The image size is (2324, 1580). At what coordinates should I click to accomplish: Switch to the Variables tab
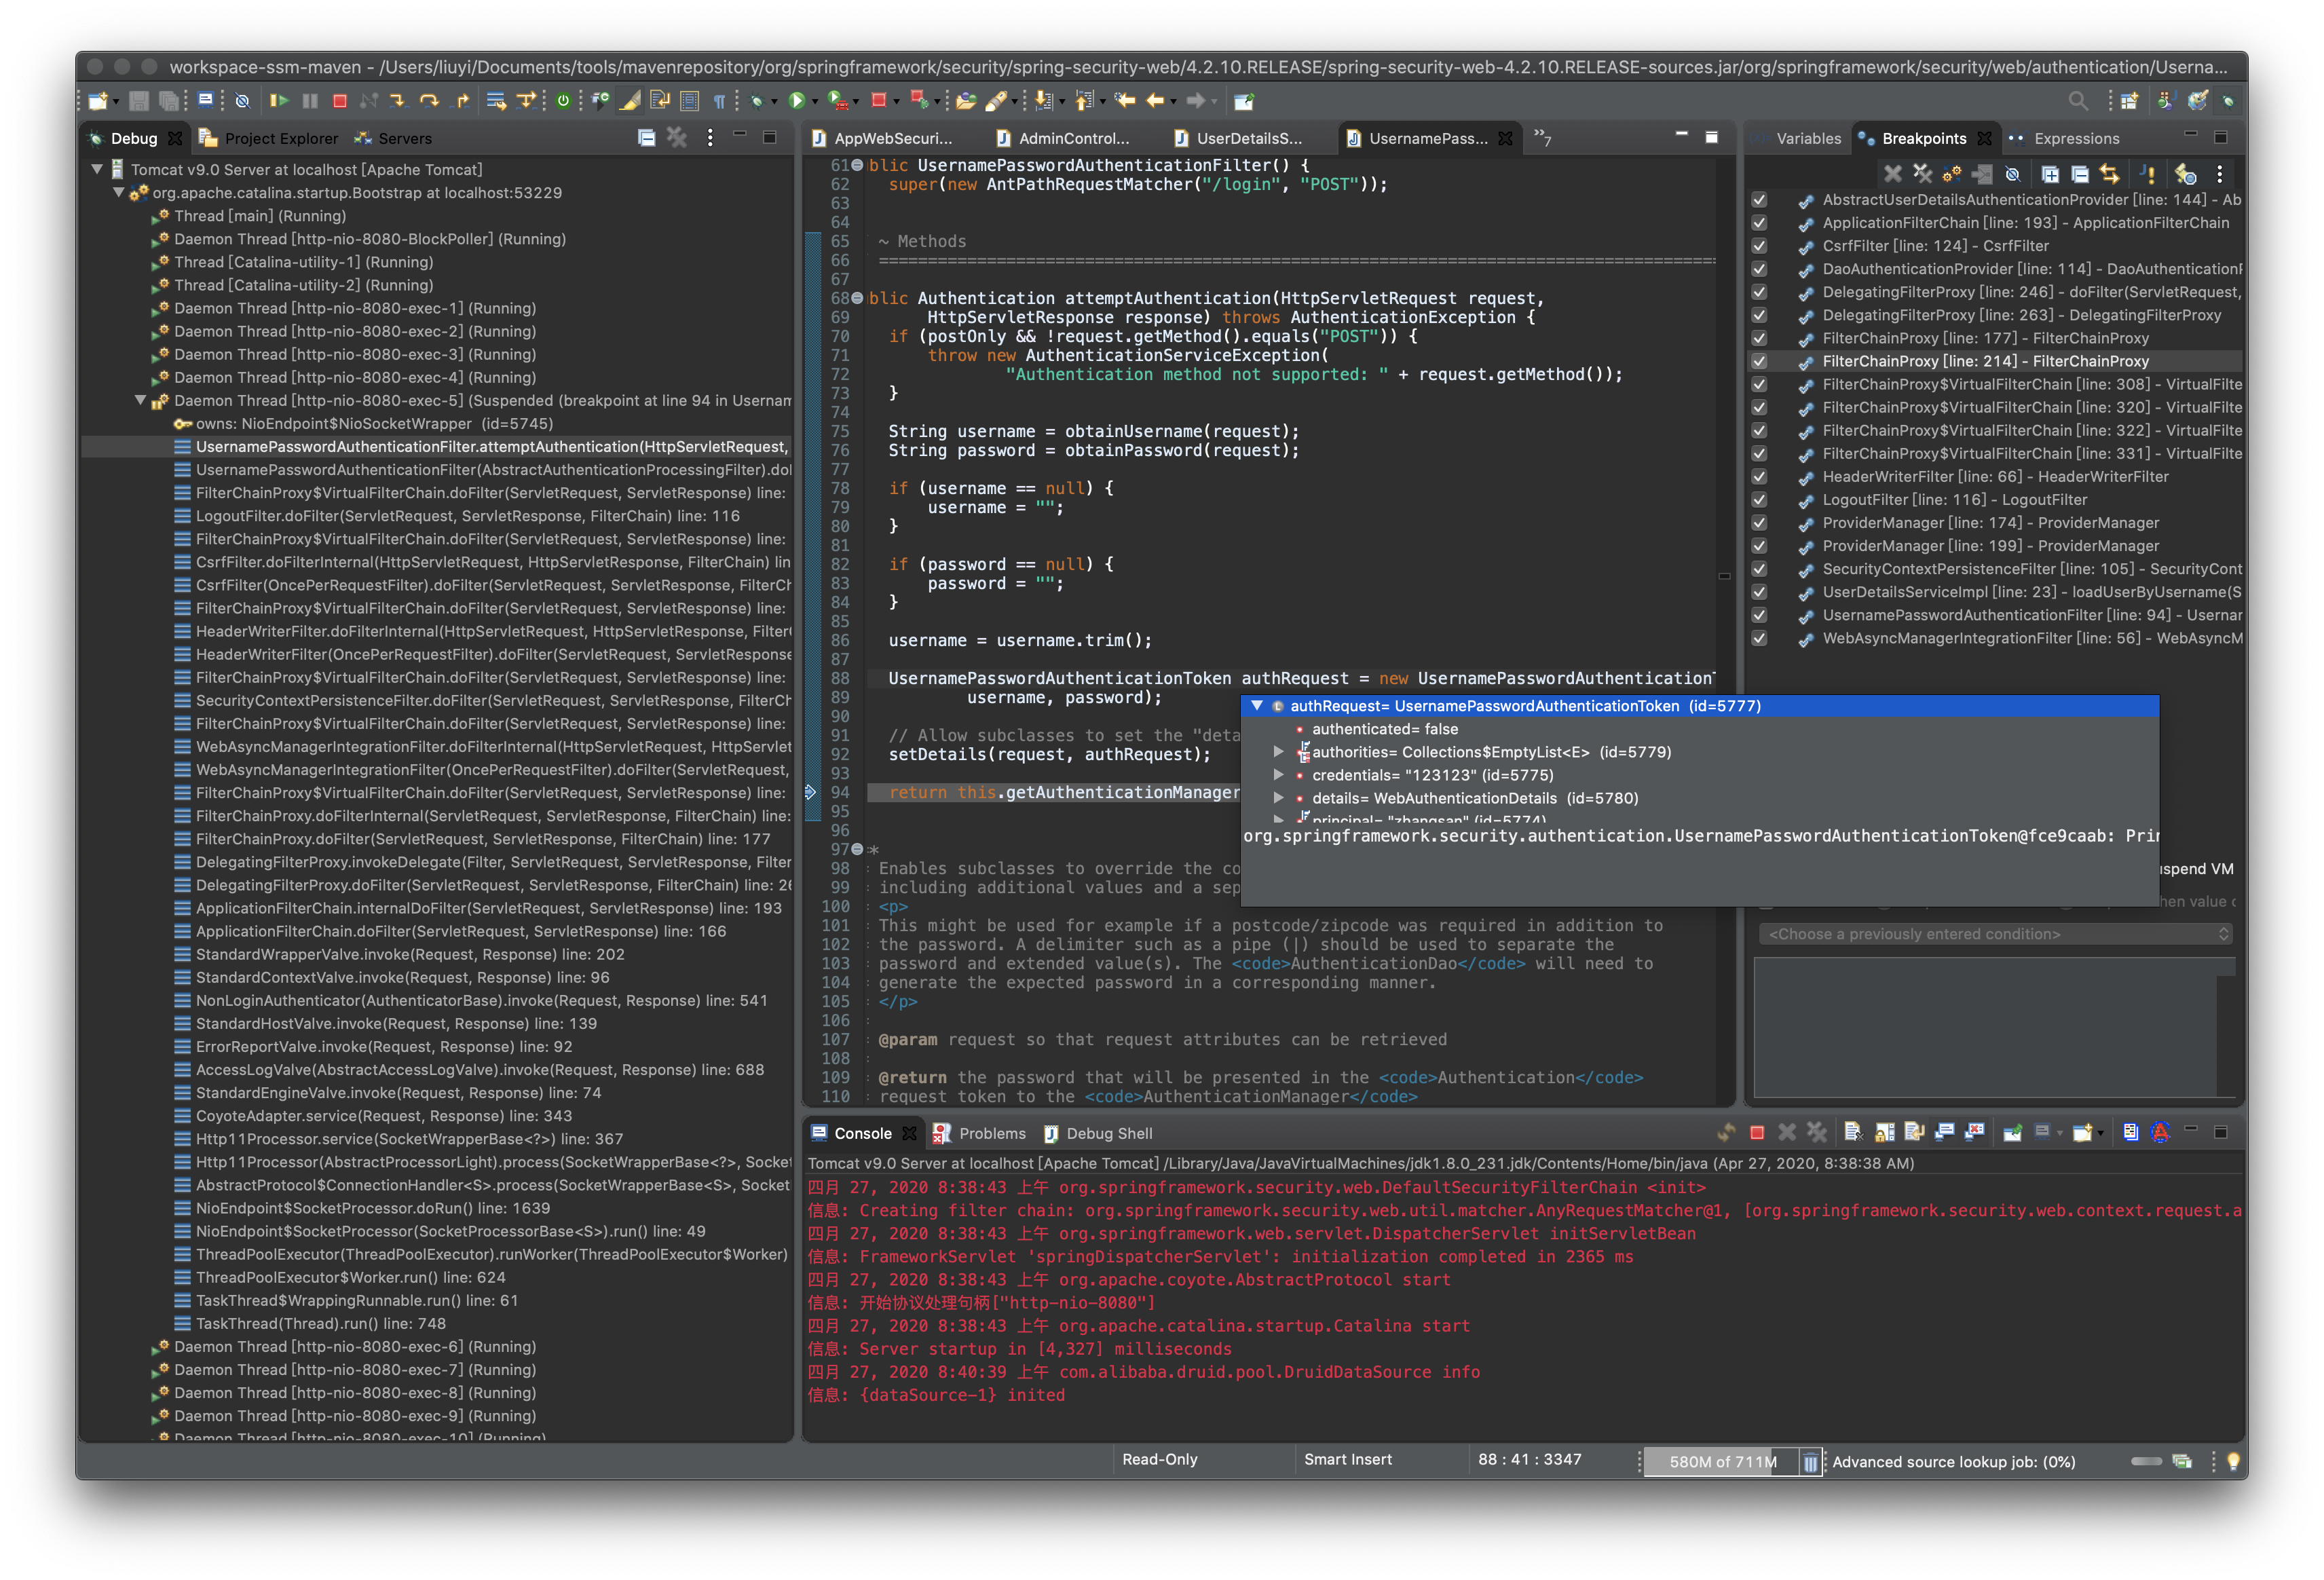point(1807,138)
